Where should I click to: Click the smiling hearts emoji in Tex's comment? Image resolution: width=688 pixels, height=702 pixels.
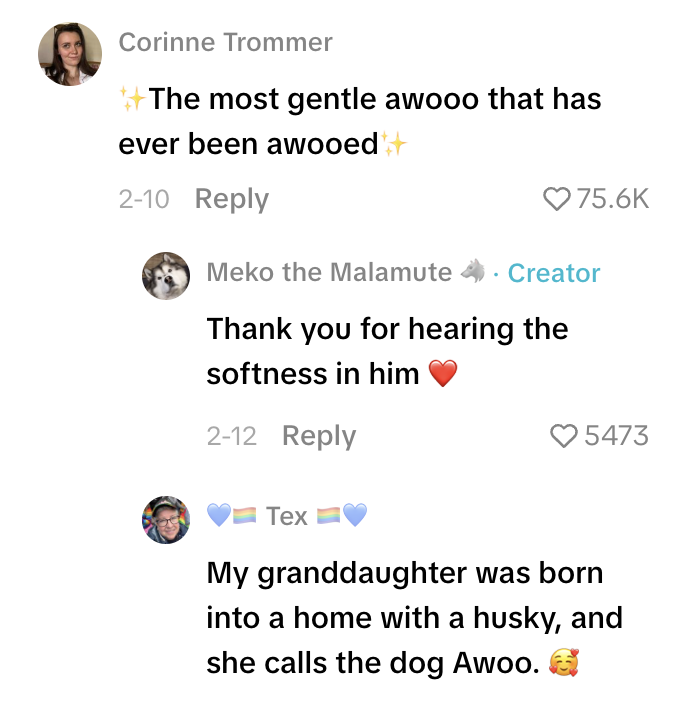[x=564, y=663]
